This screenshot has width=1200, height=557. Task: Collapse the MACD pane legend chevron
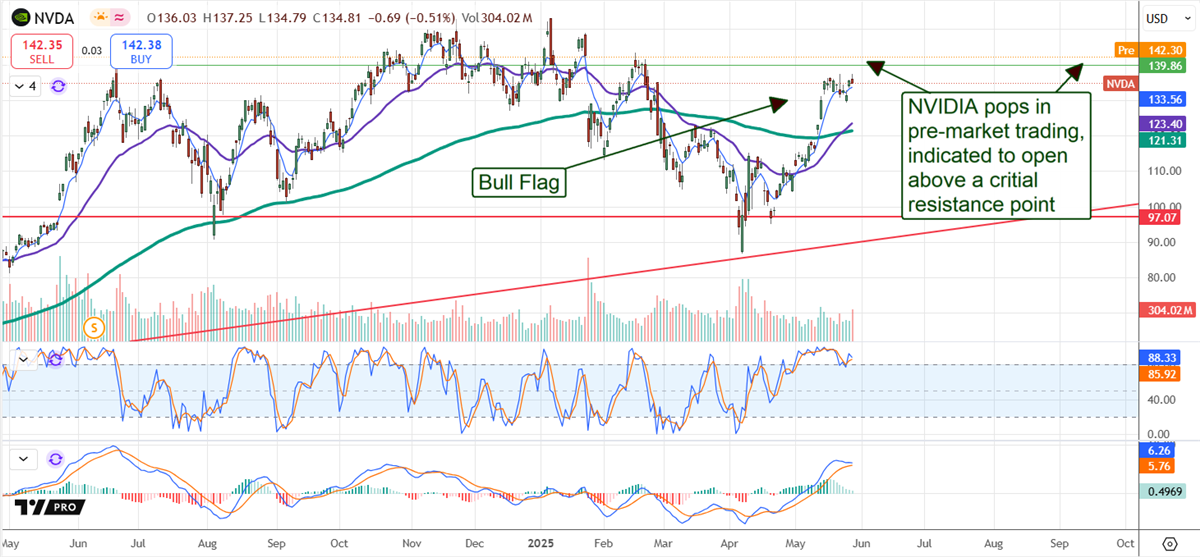click(x=23, y=459)
